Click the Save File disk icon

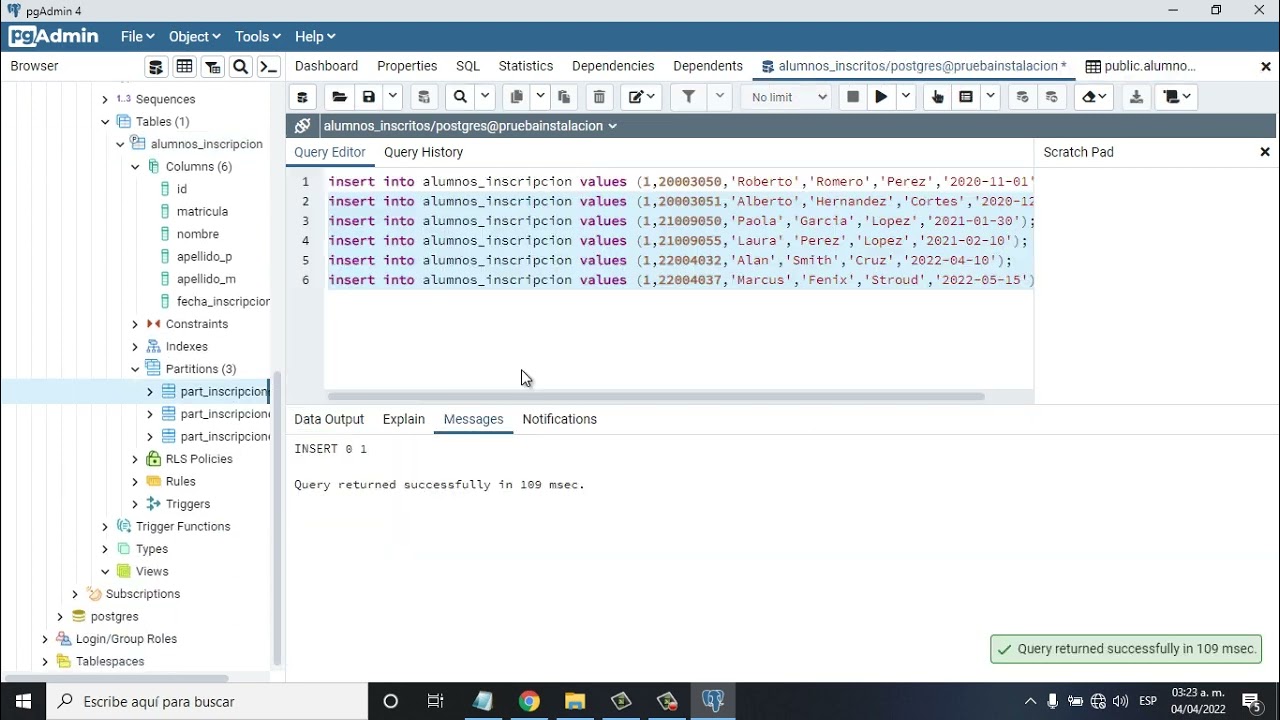(x=369, y=97)
